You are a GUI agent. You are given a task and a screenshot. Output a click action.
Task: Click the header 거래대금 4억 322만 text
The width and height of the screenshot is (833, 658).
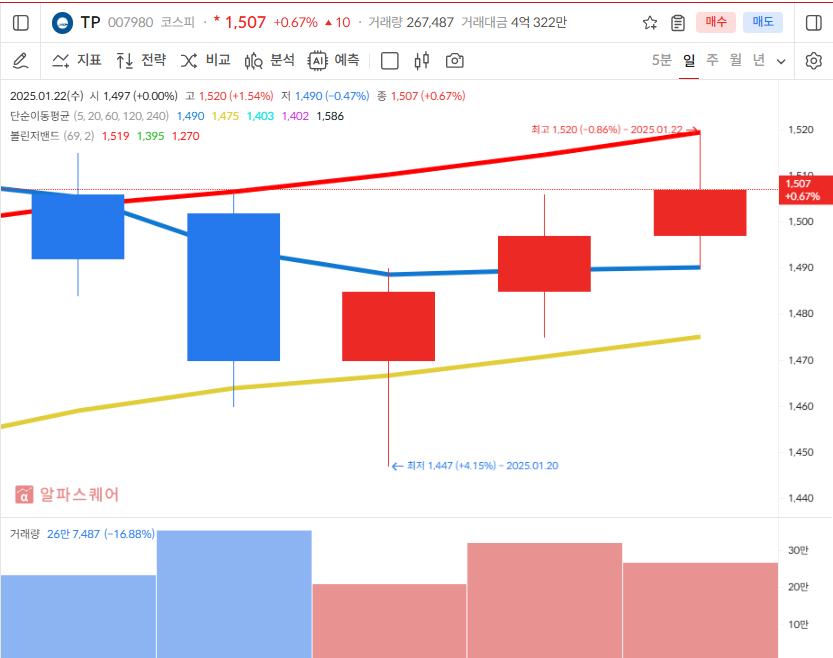pos(514,22)
